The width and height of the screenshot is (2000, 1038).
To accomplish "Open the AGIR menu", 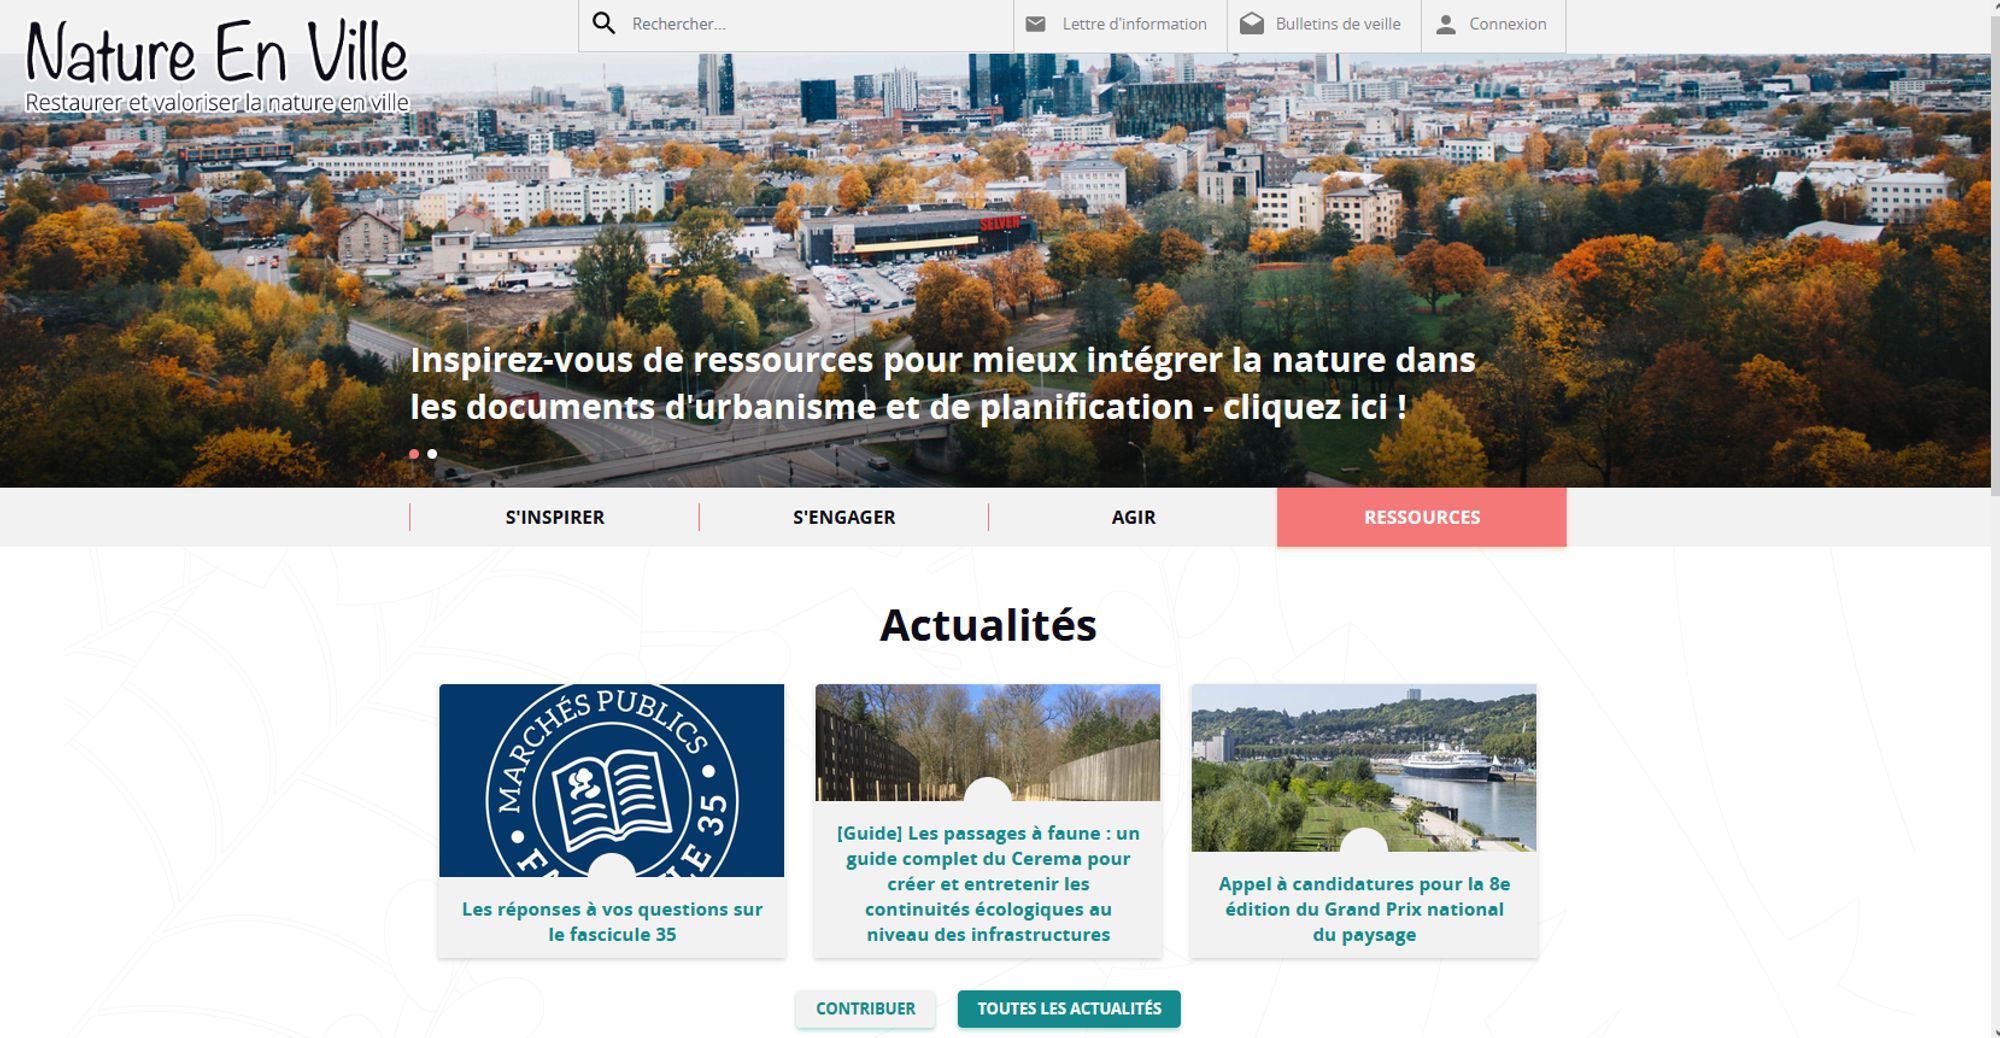I will click(1133, 517).
